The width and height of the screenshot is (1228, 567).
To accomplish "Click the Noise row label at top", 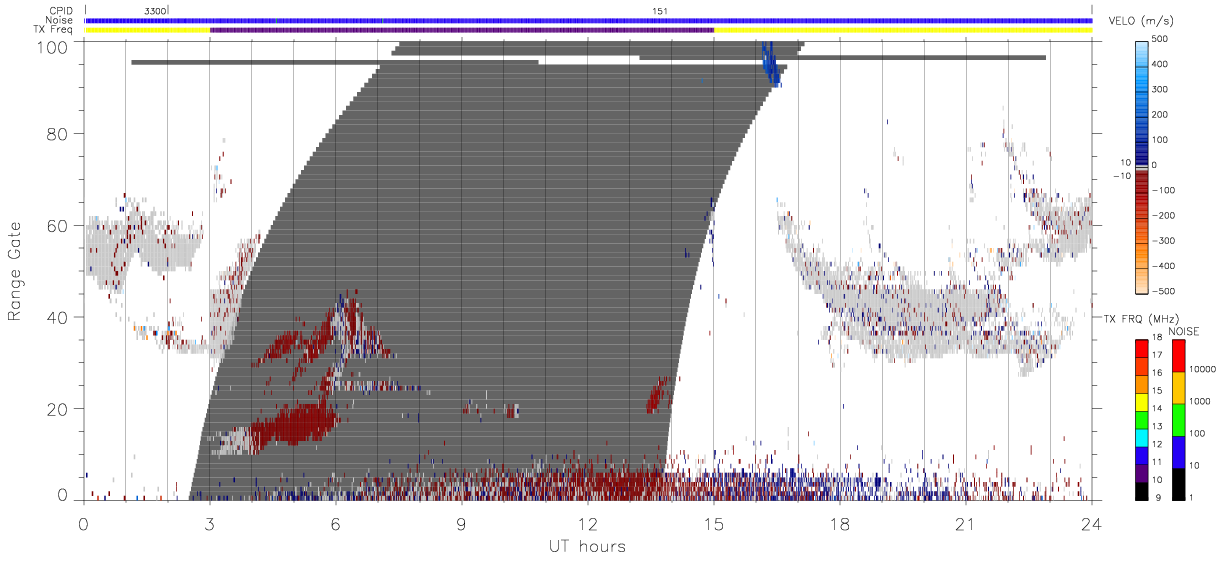I will pyautogui.click(x=60, y=20).
